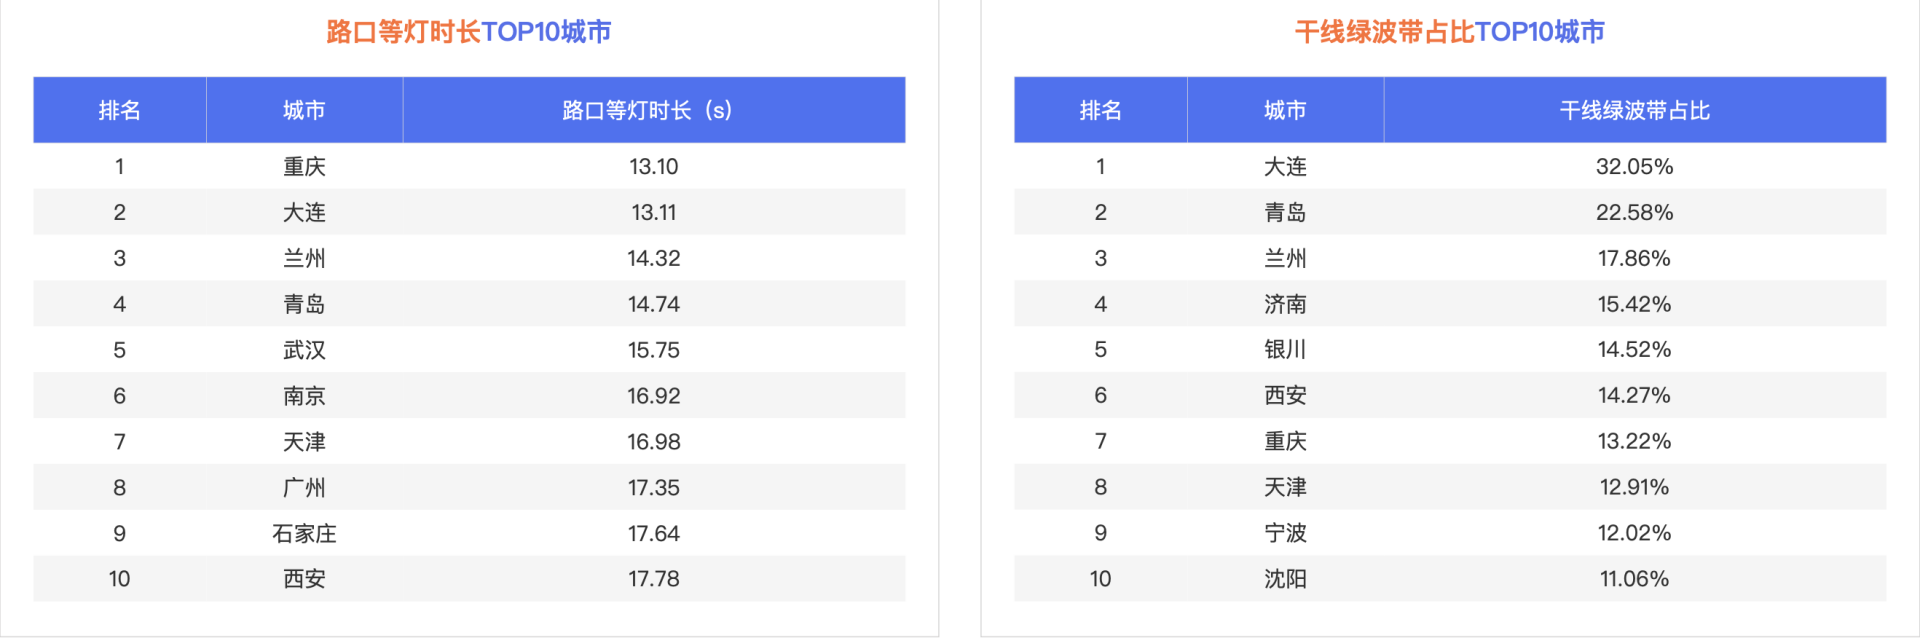The image size is (1920, 638).
Task: Click the 银川 city cell
Action: tap(1285, 350)
